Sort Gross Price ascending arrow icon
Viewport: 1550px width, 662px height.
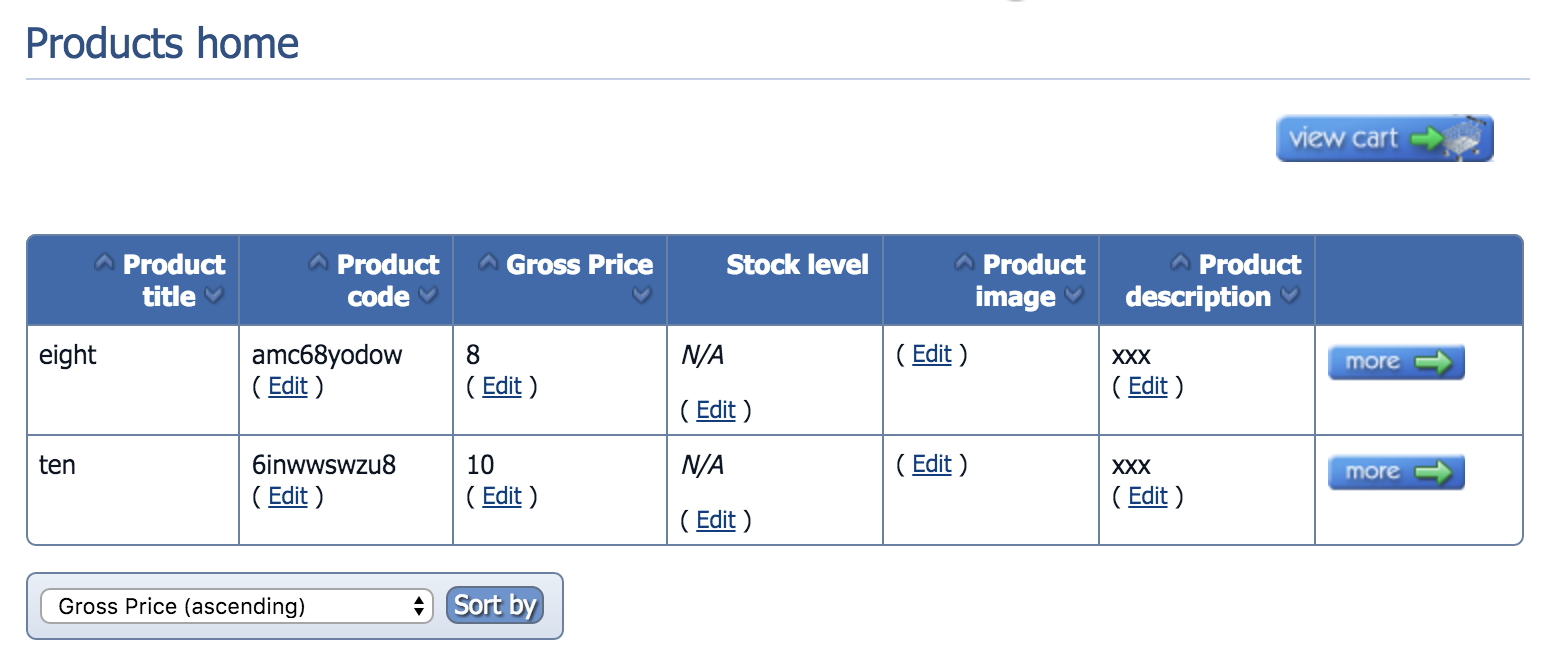(488, 264)
